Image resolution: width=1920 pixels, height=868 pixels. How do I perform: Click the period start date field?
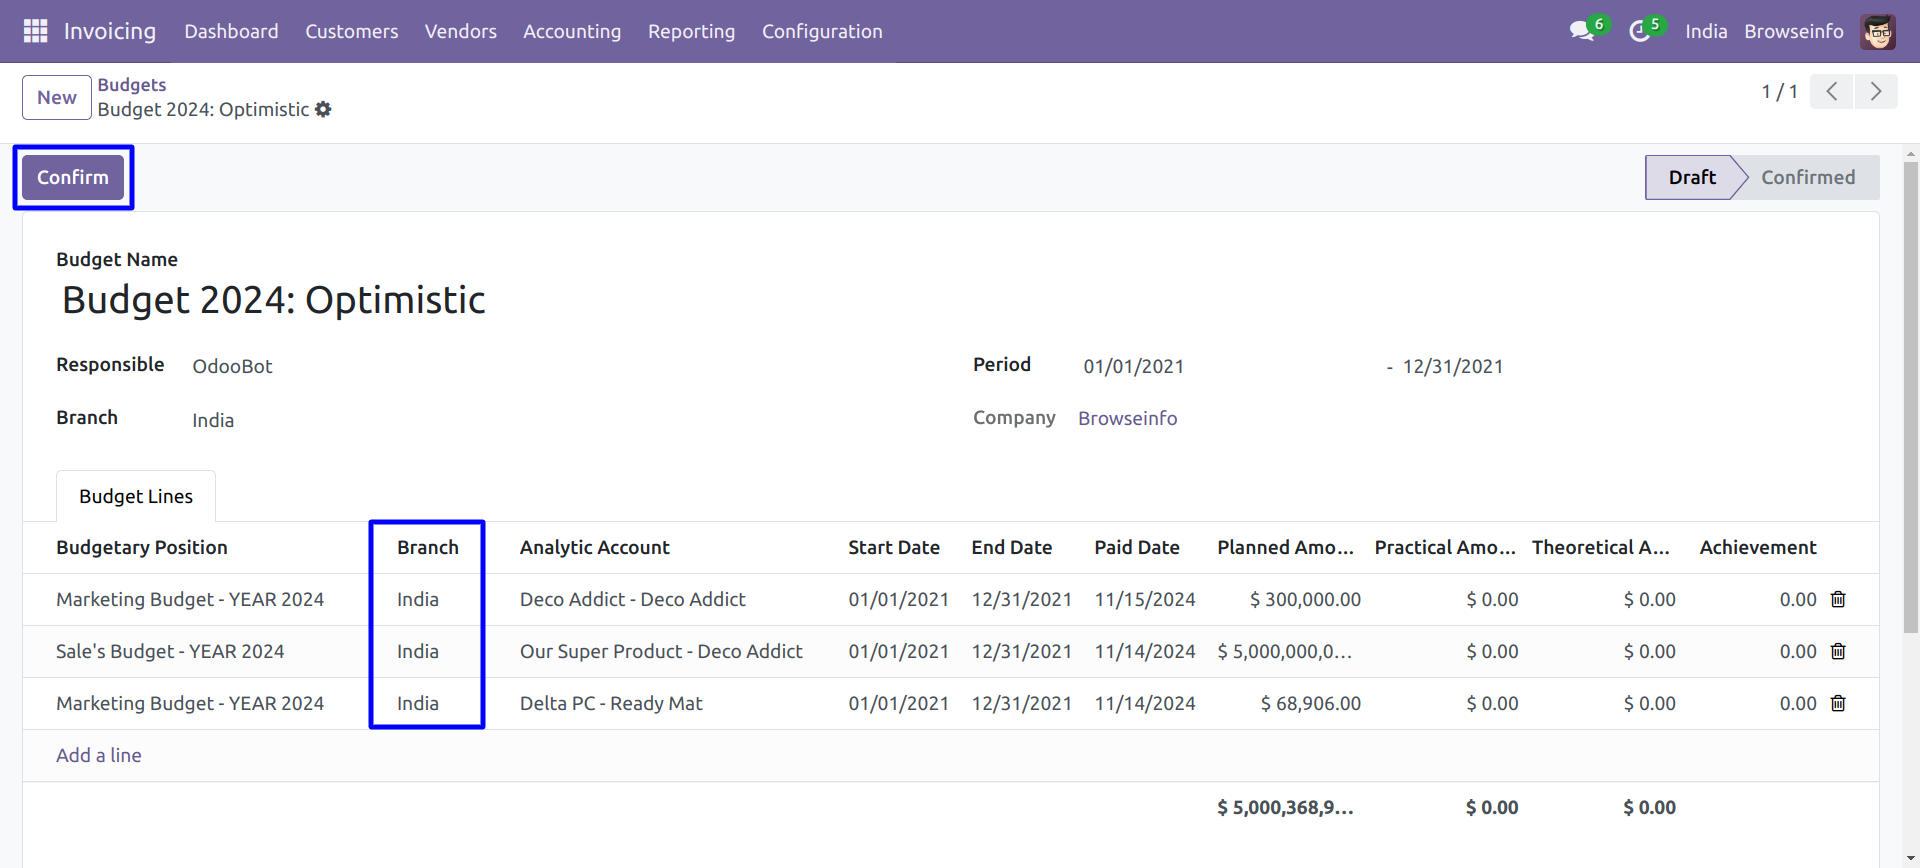[1133, 367]
